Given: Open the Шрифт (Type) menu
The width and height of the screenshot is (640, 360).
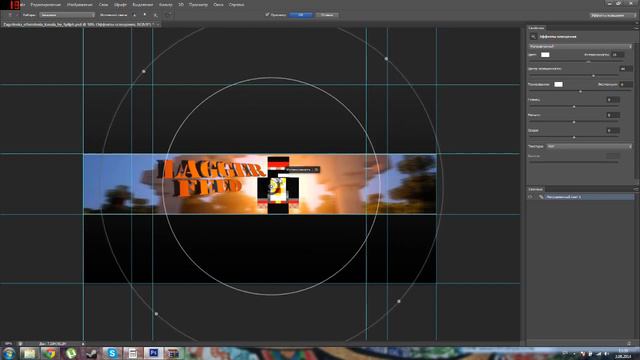Looking at the screenshot, I should click(120, 4).
